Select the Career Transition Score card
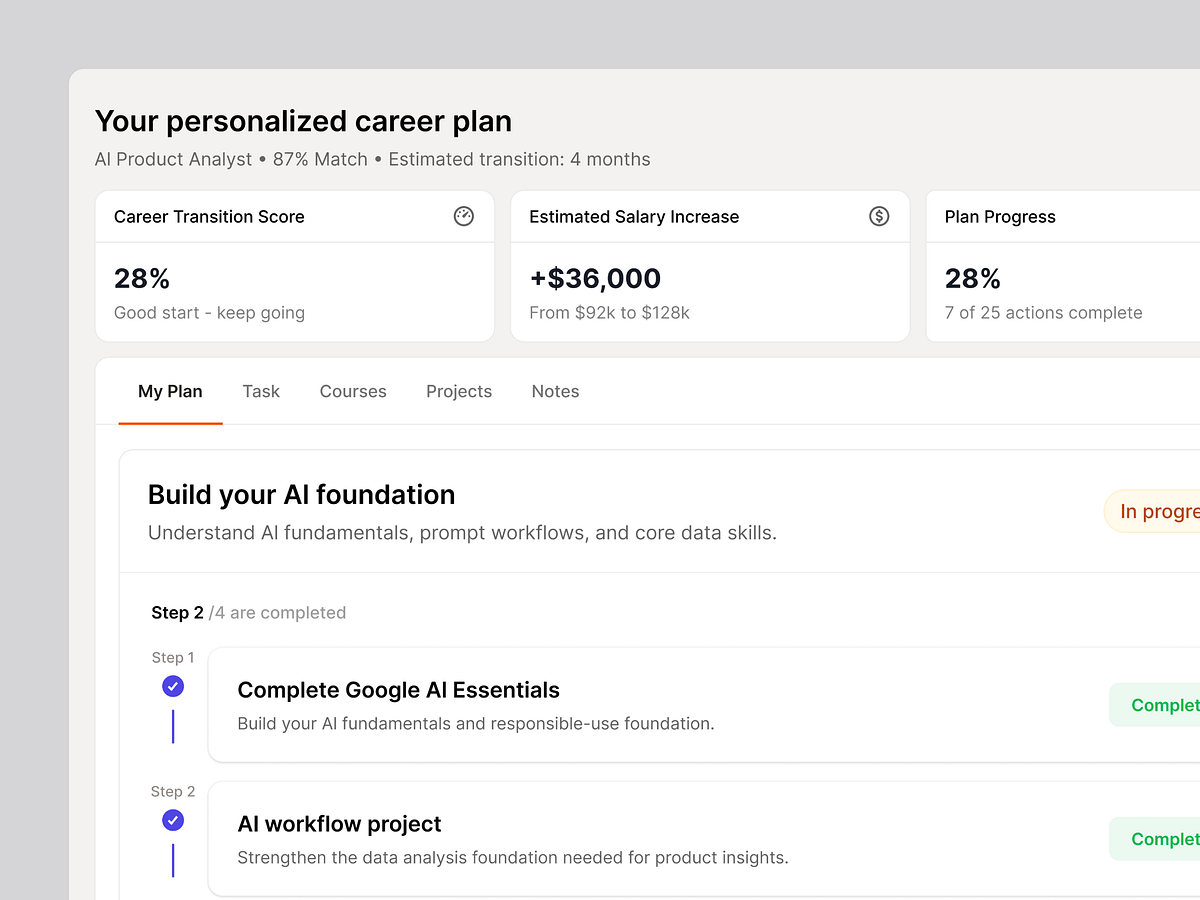The height and width of the screenshot is (900, 1200). tap(295, 266)
